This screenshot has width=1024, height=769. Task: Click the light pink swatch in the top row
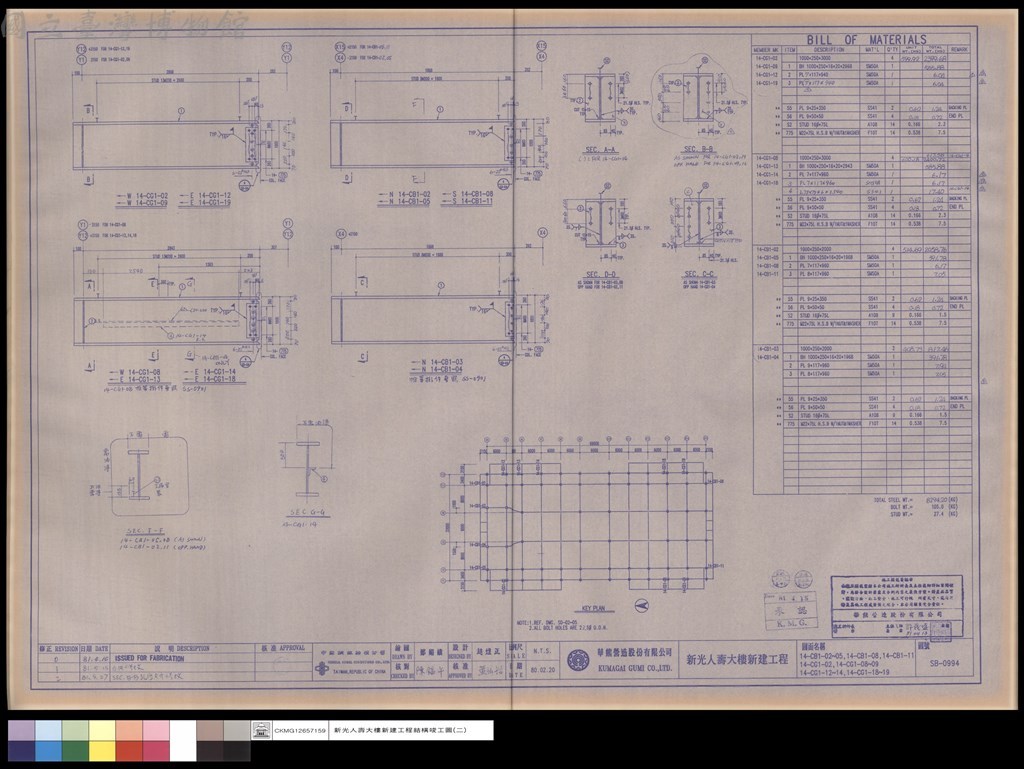pyautogui.click(x=155, y=730)
